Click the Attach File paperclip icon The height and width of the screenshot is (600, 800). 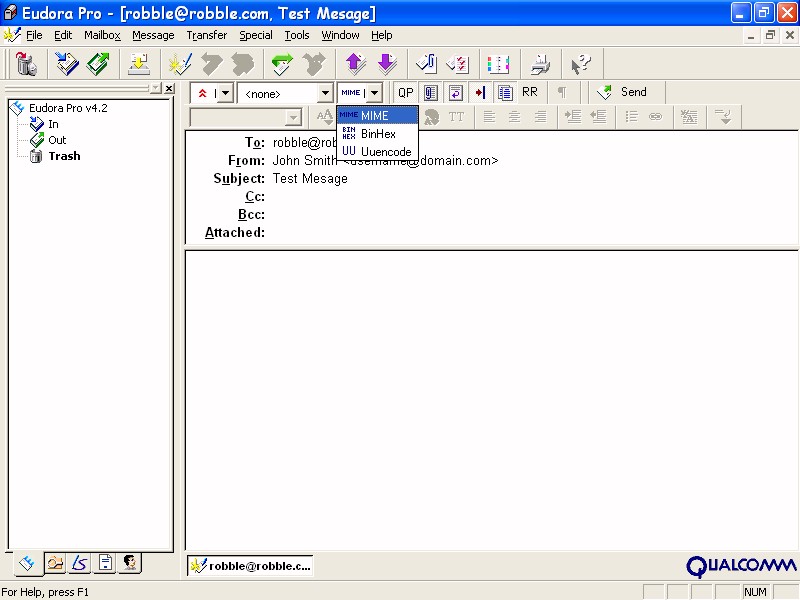(x=427, y=64)
